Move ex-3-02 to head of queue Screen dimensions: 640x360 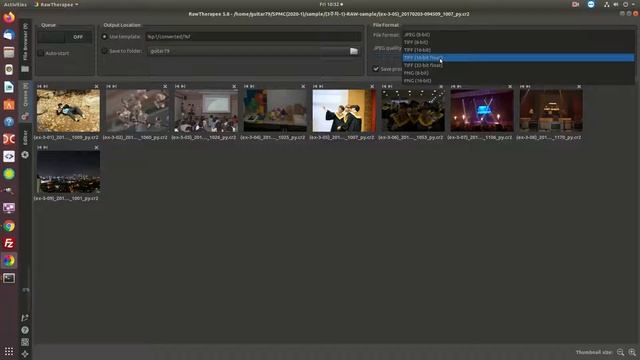(109, 87)
